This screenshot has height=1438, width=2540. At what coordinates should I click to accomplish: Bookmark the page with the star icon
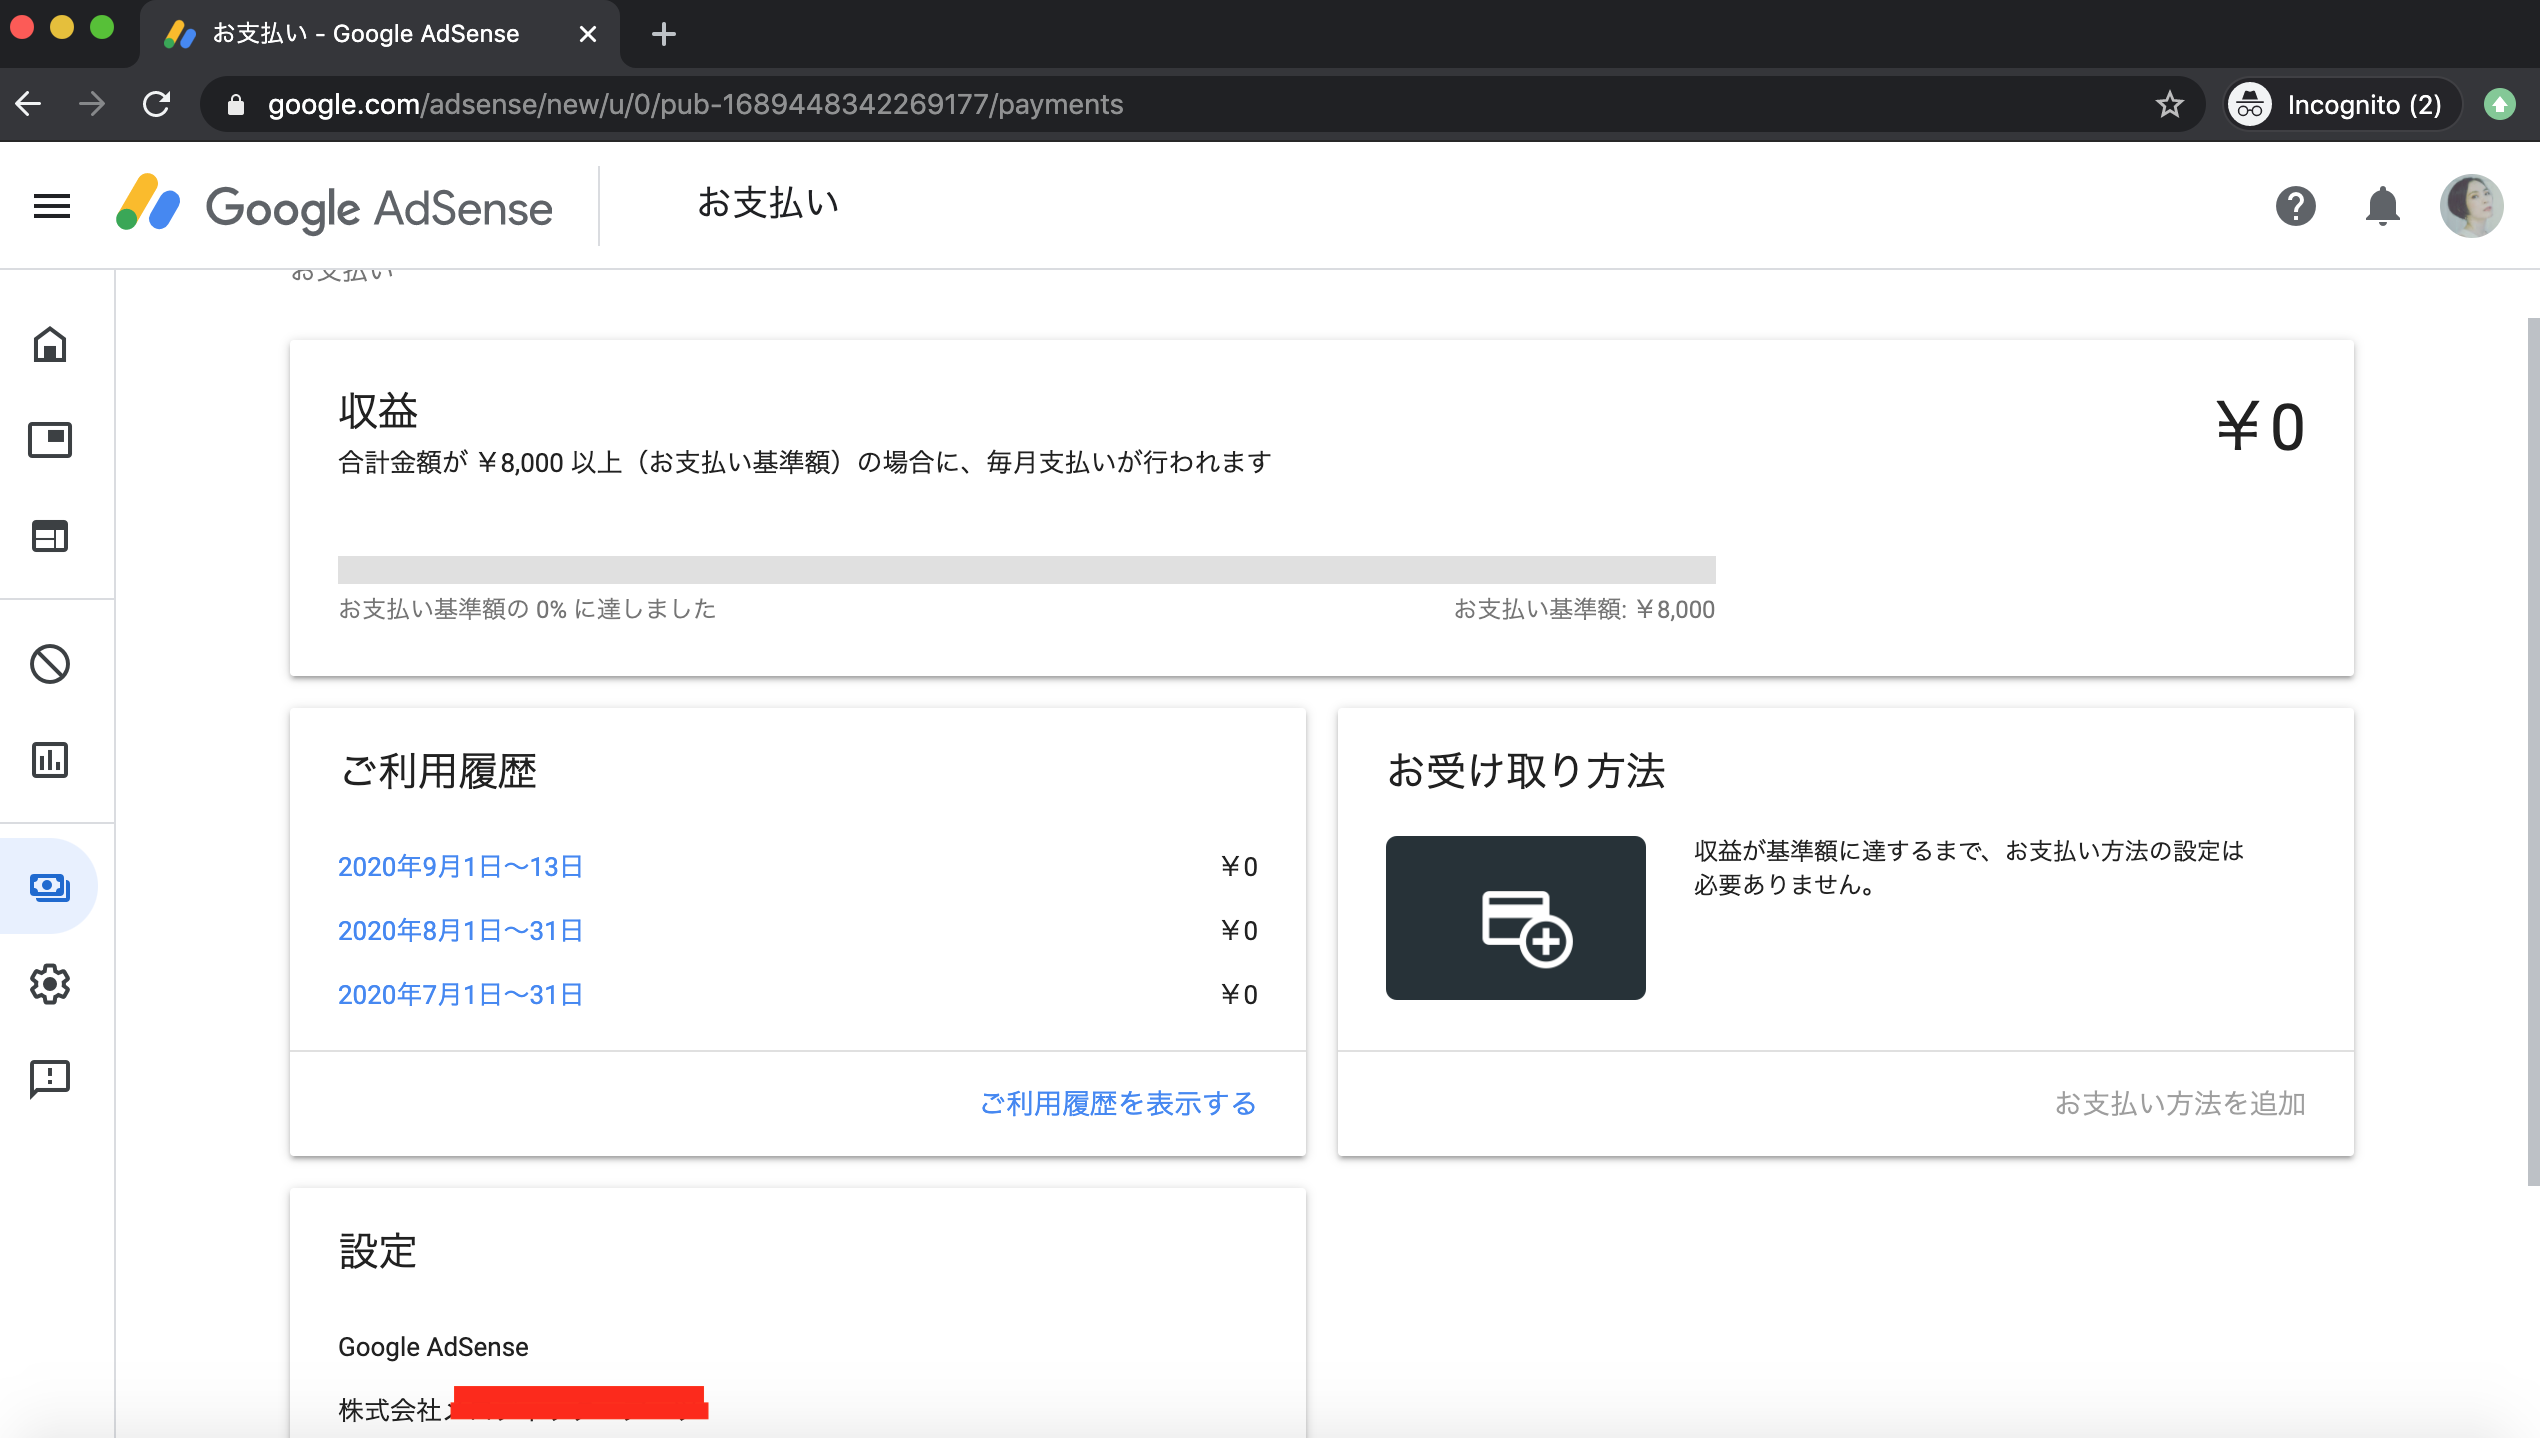pos(2168,104)
